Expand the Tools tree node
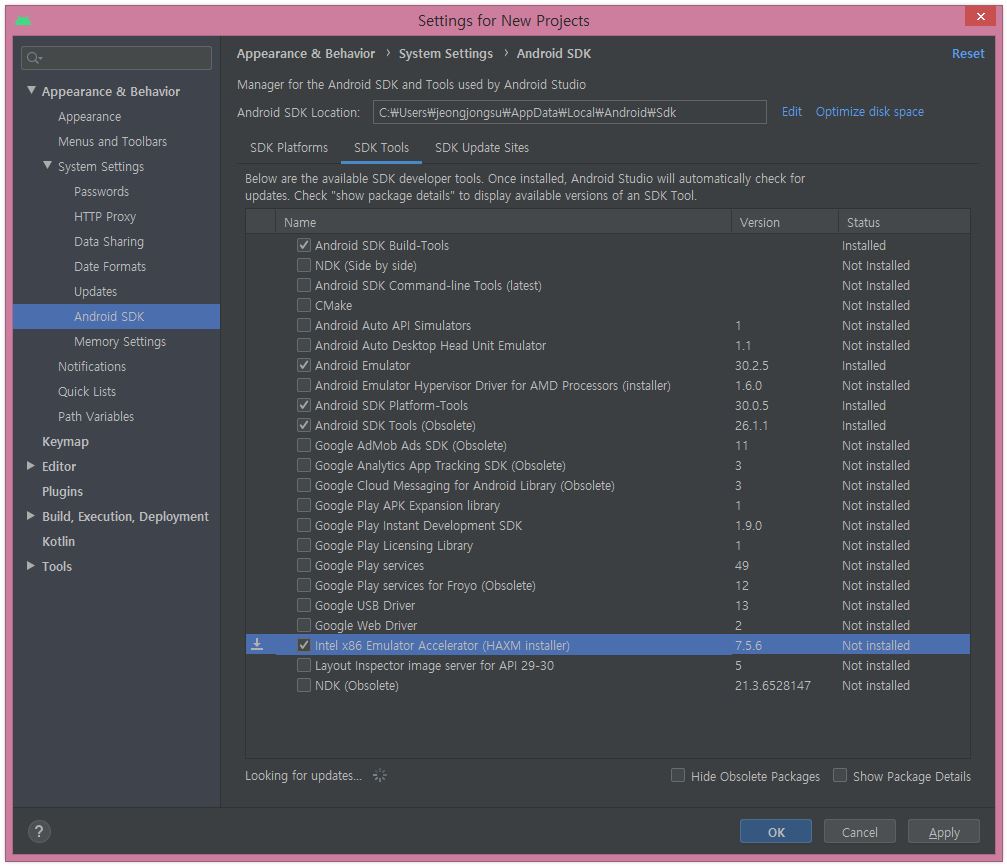The height and width of the screenshot is (867, 1007). click(30, 566)
